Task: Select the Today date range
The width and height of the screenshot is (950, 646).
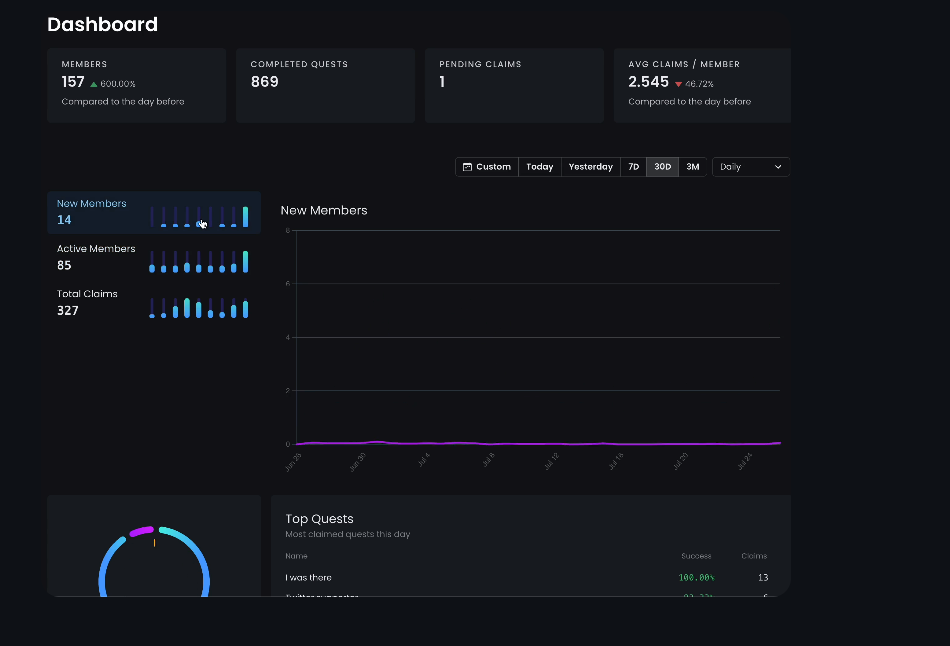Action: click(x=539, y=167)
